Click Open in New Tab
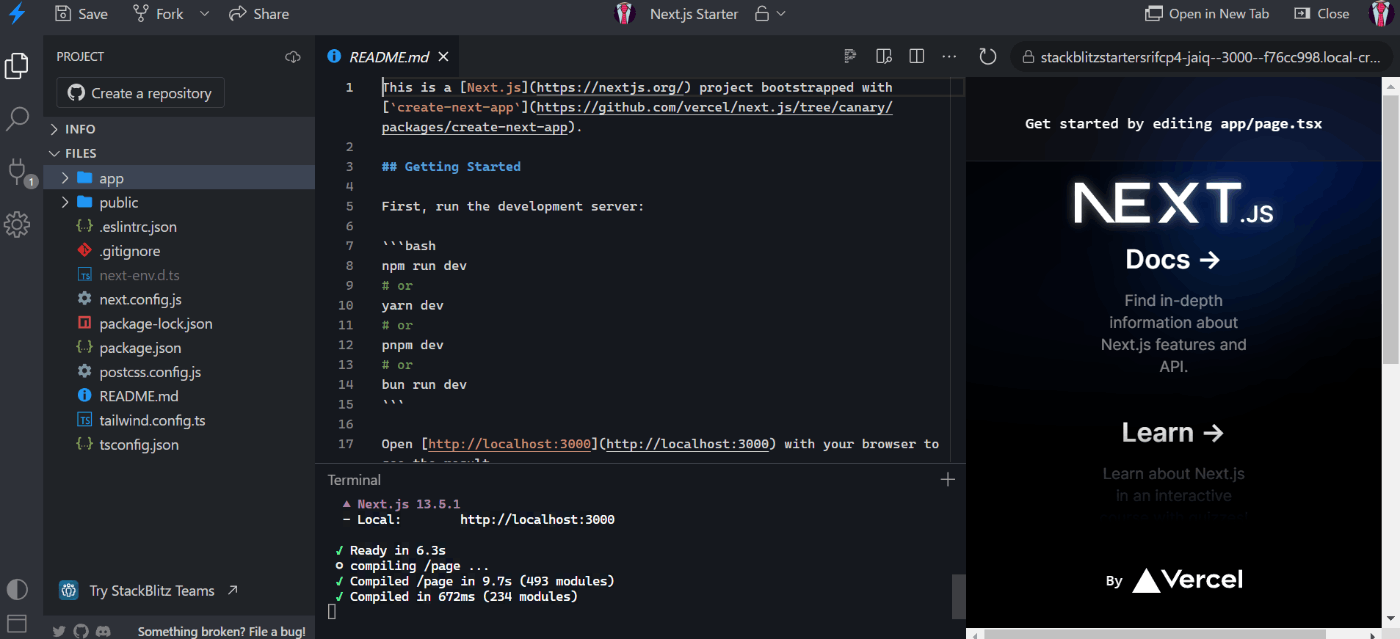Image resolution: width=1400 pixels, height=639 pixels. click(1207, 14)
